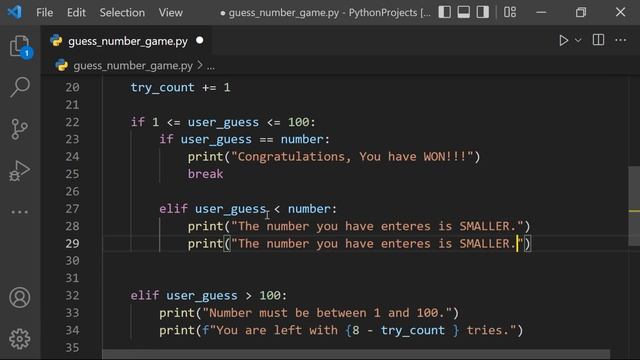The height and width of the screenshot is (360, 640).
Task: Click the breadcrumb chevron after file name
Action: click(x=200, y=65)
